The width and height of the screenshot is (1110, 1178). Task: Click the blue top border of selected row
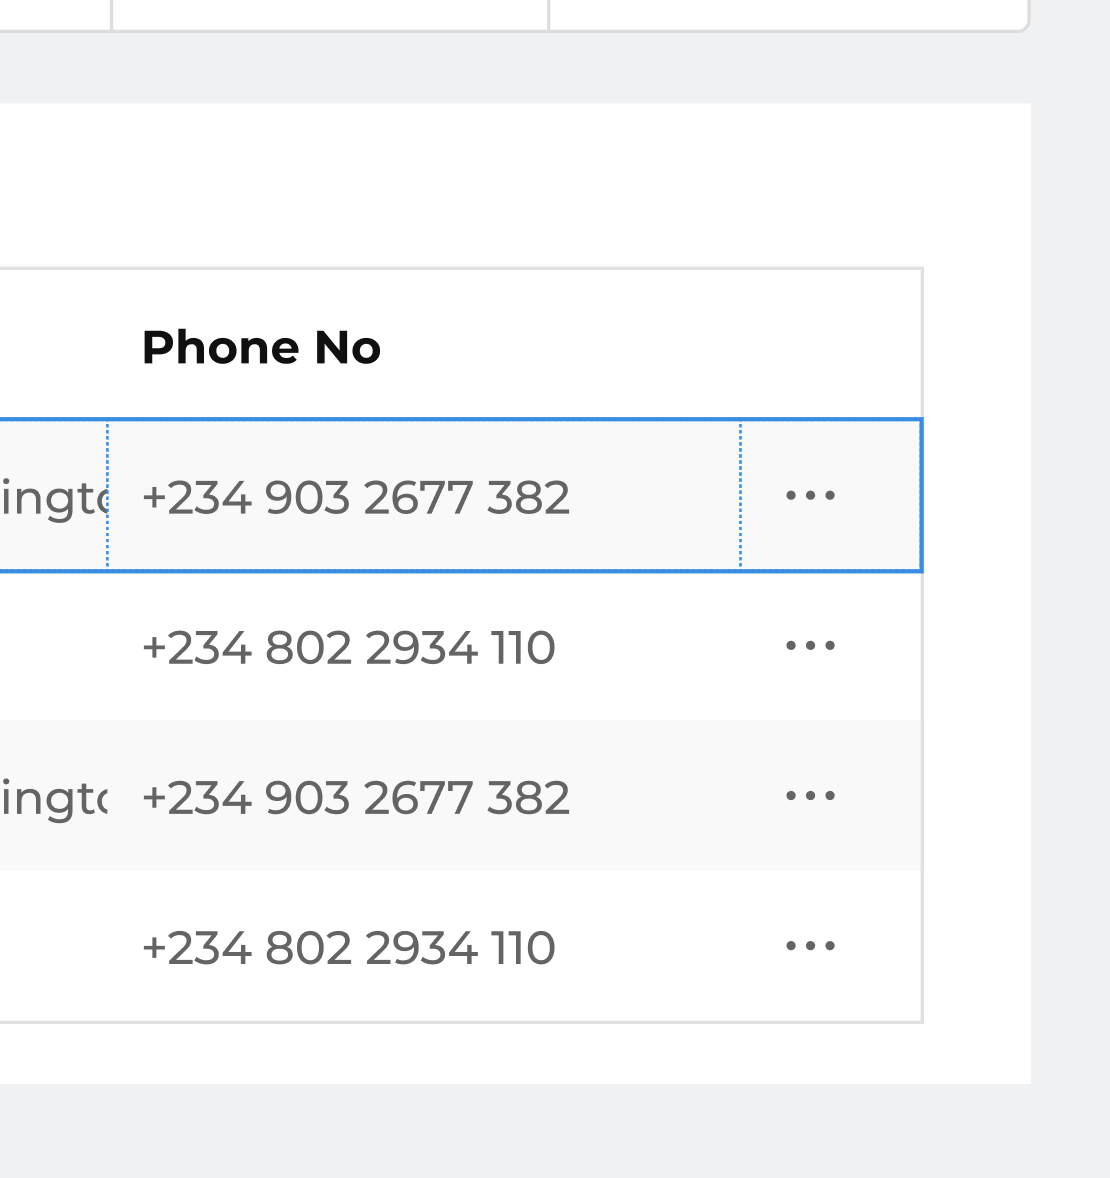click(460, 419)
